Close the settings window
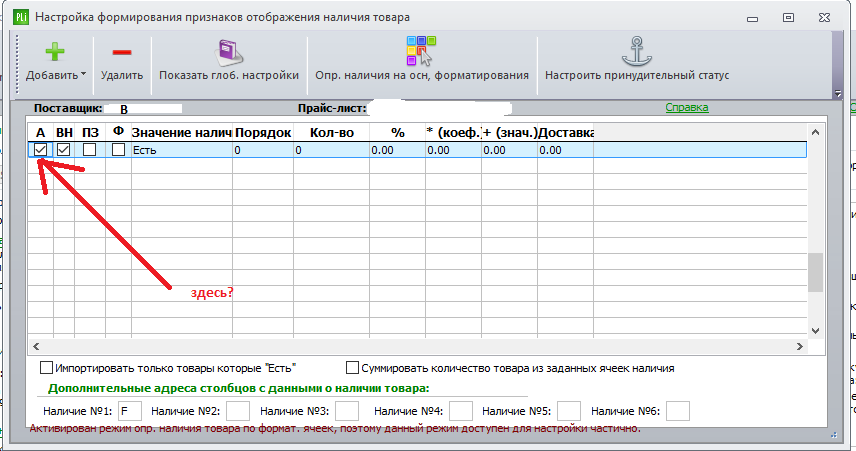856x451 pixels. click(x=825, y=17)
